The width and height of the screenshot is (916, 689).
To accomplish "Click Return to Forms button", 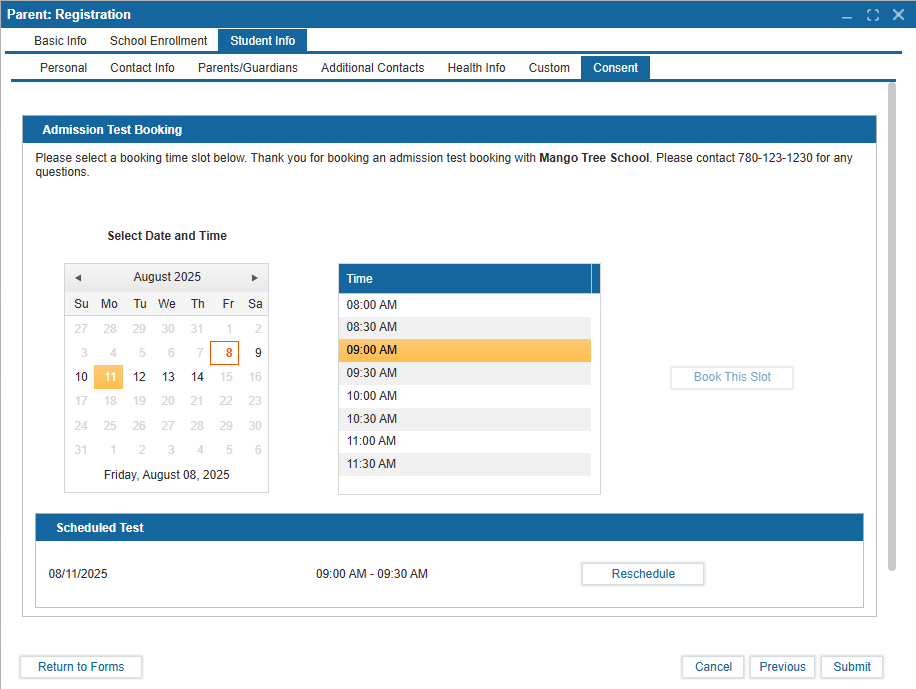I will [x=81, y=667].
